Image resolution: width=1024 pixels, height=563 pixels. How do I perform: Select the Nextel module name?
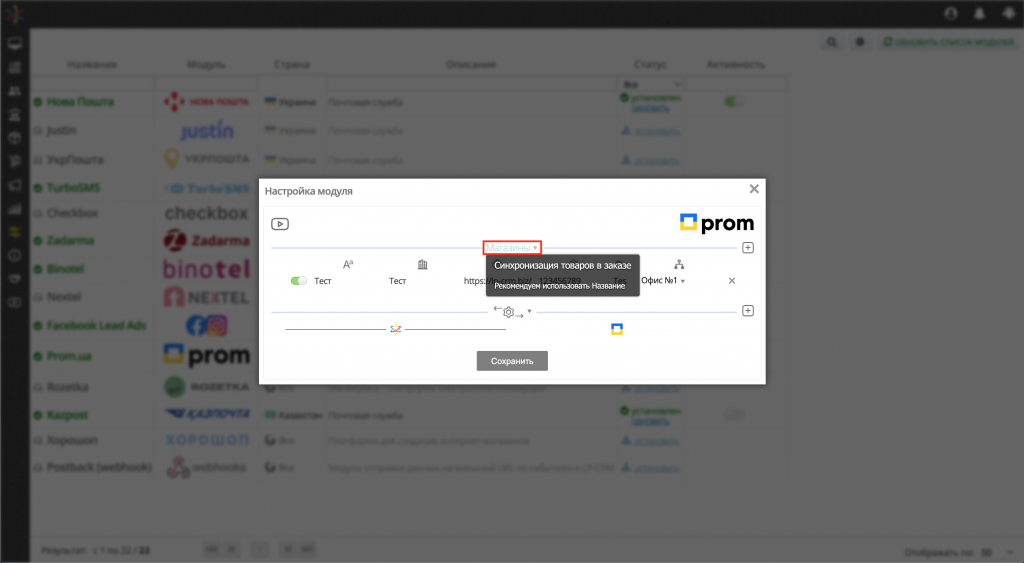coord(64,297)
